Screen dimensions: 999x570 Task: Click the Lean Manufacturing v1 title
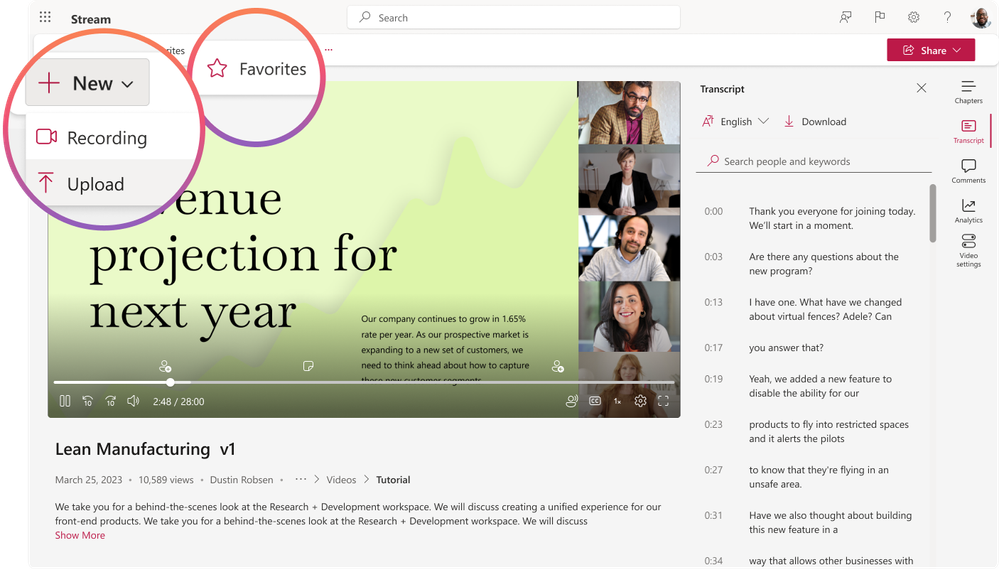click(x=145, y=450)
